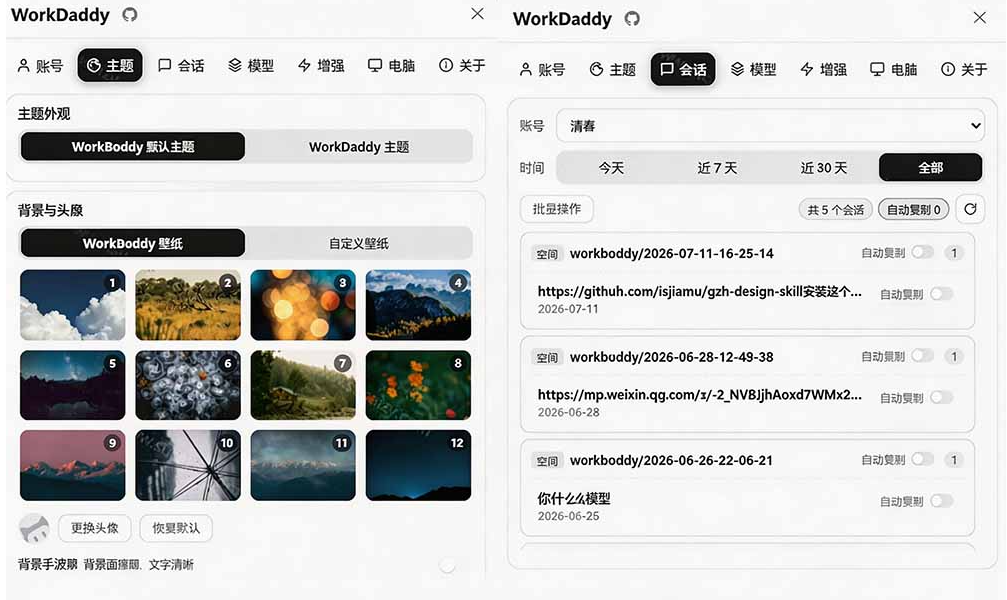Screen dimensions: 1007x600
Task: Filter sessions by 近 30 天
Action: [x=823, y=168]
